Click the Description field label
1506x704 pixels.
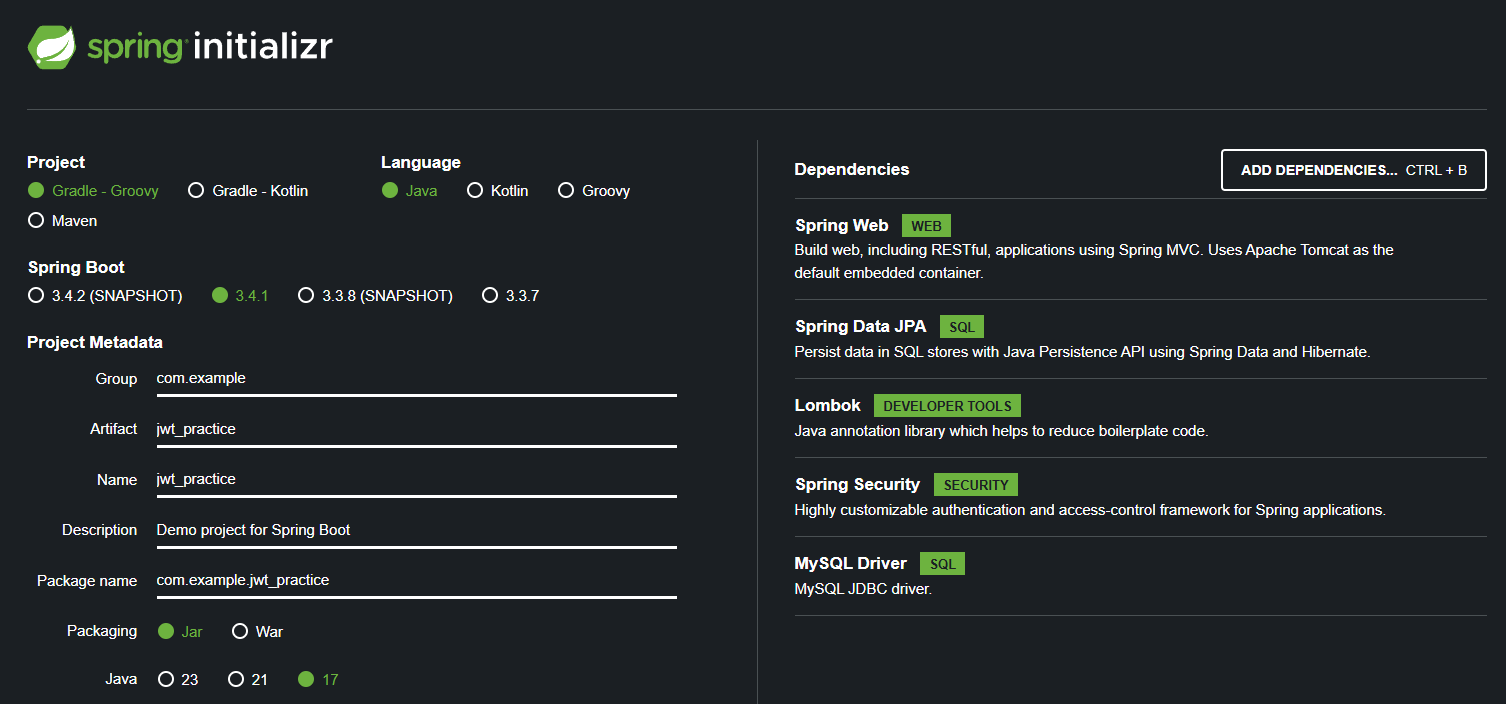coord(99,530)
